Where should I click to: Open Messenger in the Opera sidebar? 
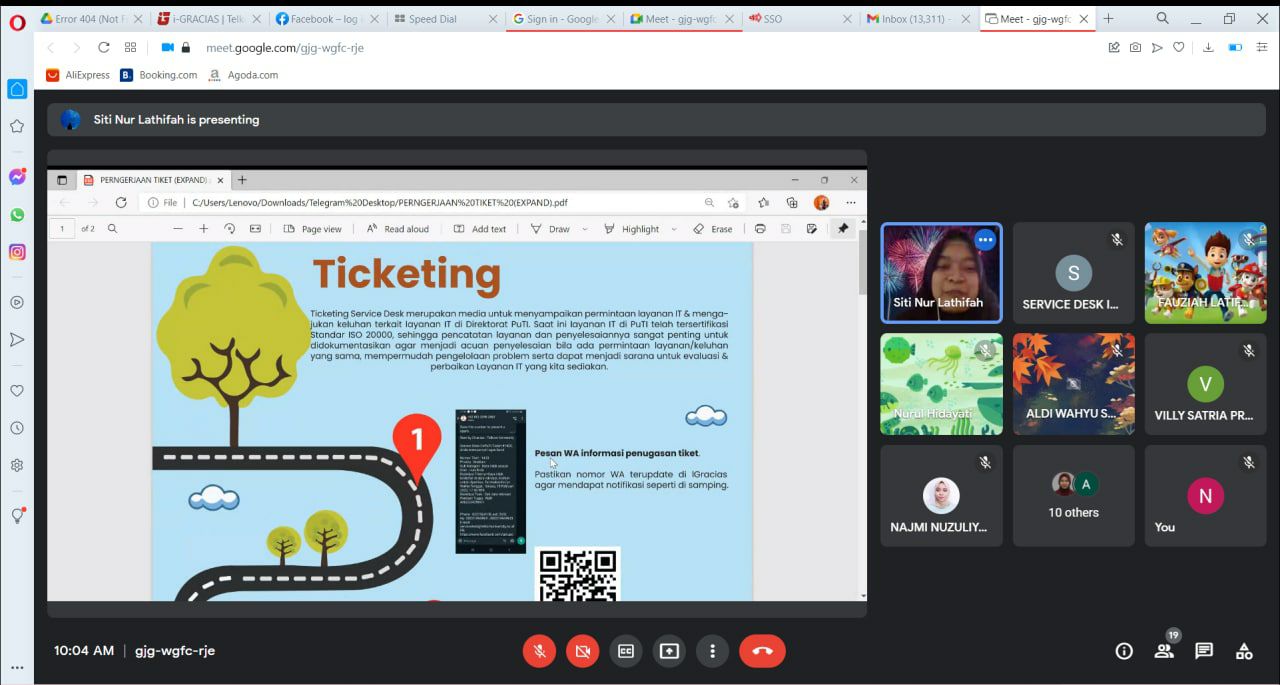[x=17, y=177]
